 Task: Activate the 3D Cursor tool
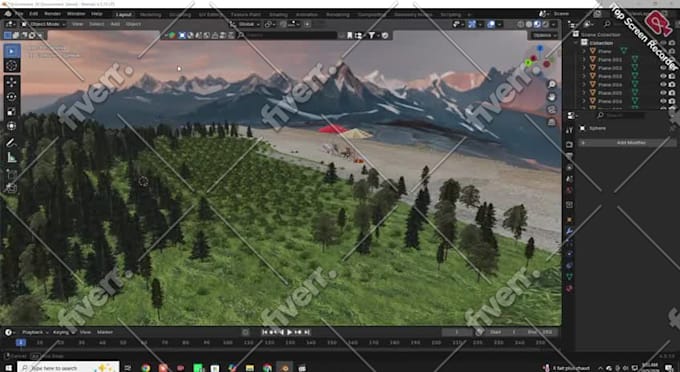[x=12, y=65]
